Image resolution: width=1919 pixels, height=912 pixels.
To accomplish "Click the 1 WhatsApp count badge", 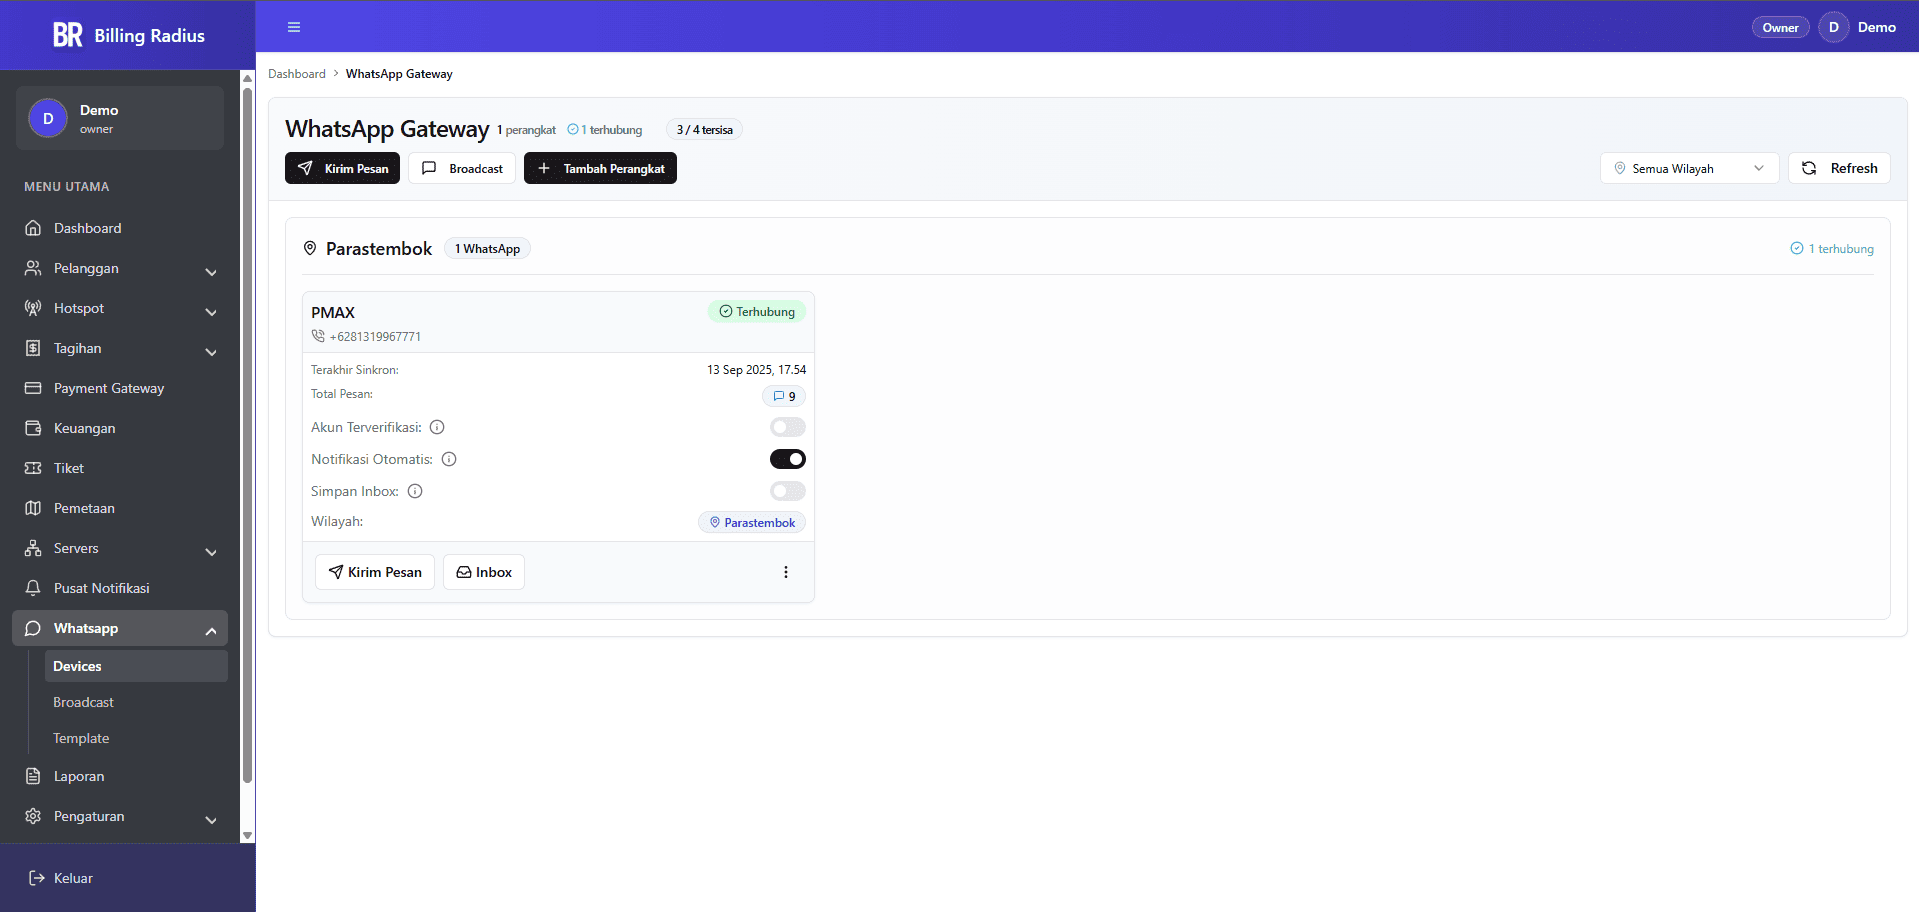I will pos(487,248).
